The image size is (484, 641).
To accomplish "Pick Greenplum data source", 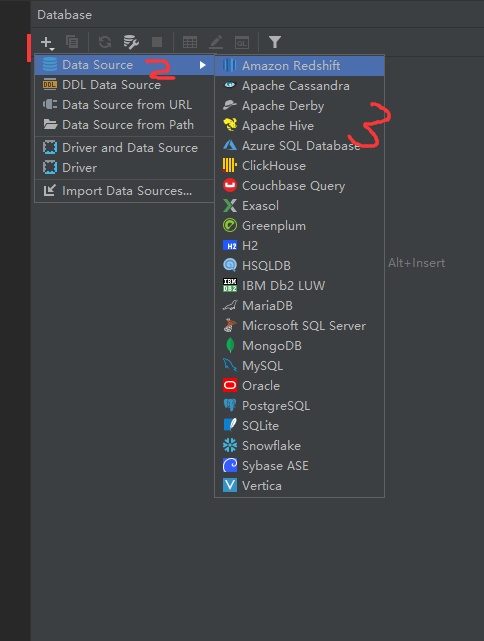I will tap(299, 226).
